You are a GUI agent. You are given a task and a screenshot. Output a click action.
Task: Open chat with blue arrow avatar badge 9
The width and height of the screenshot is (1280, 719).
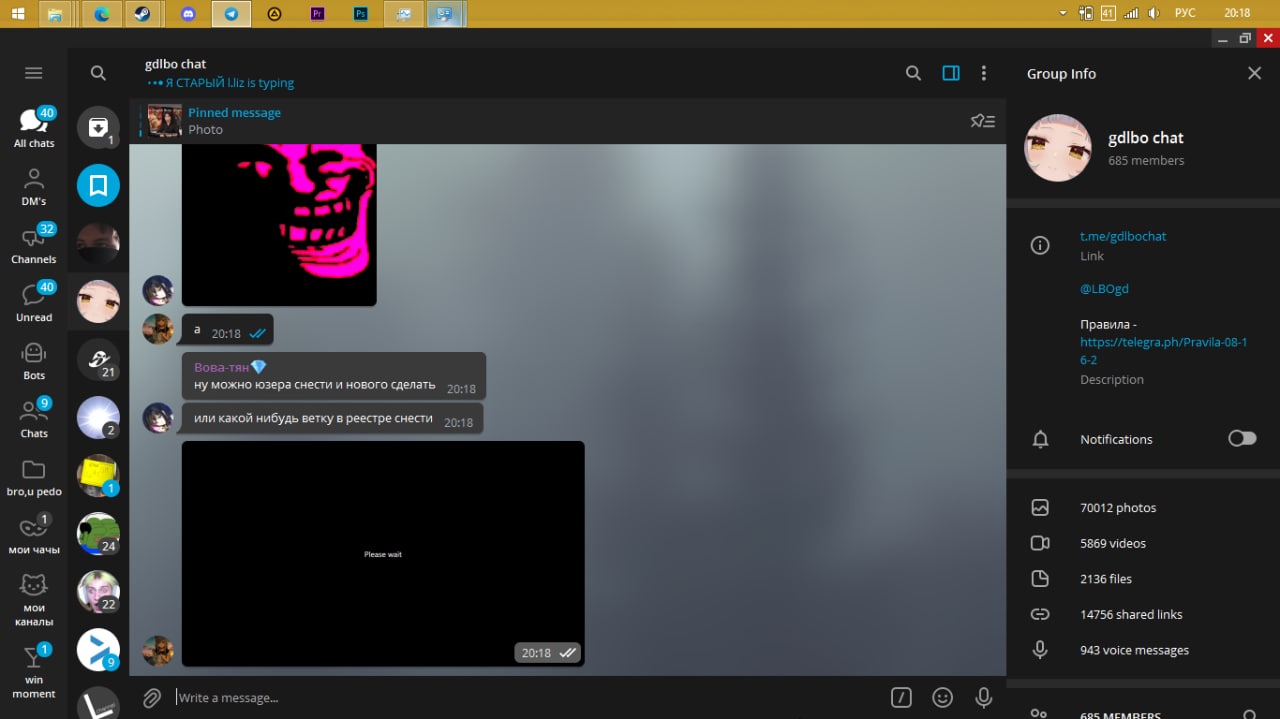point(98,650)
